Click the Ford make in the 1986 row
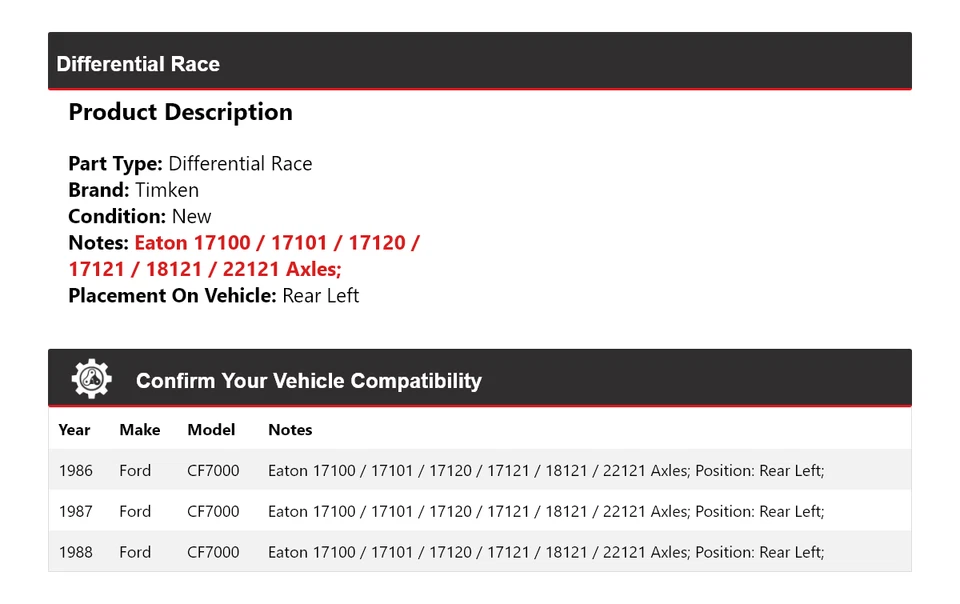Screen dimensions: 960x604 [135, 471]
